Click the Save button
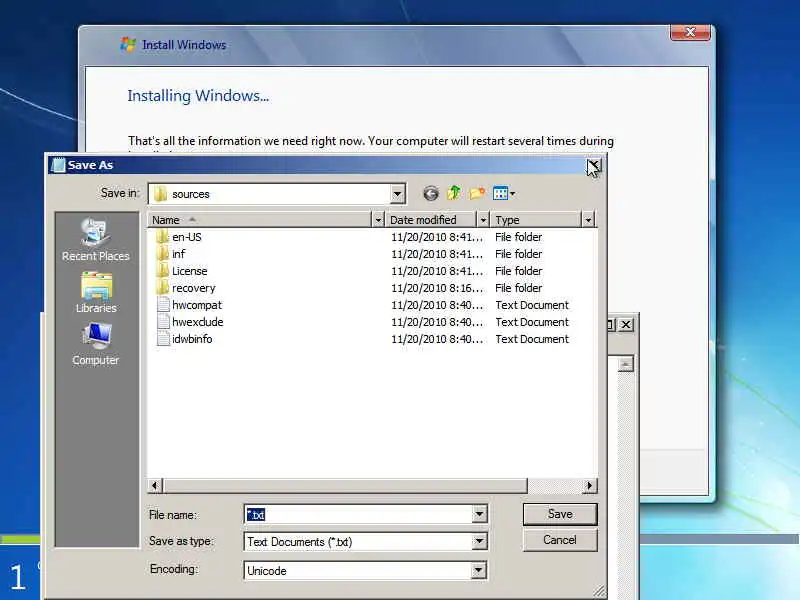 click(560, 514)
